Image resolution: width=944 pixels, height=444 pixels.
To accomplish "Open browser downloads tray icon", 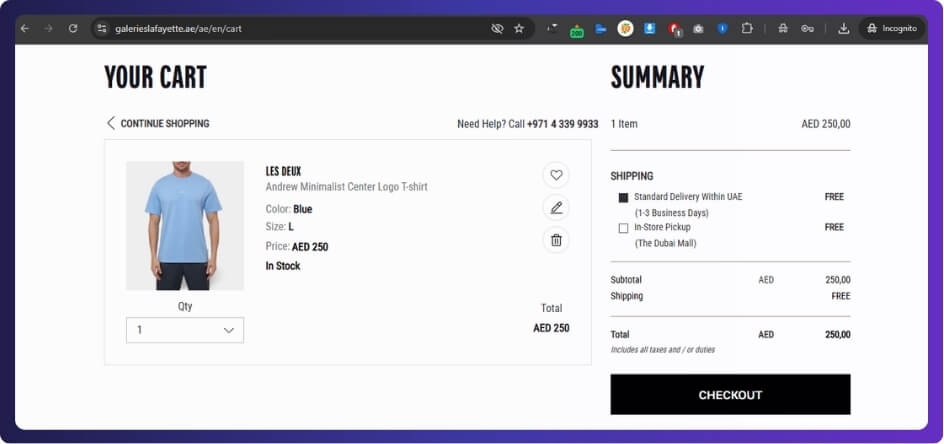I will 843,28.
